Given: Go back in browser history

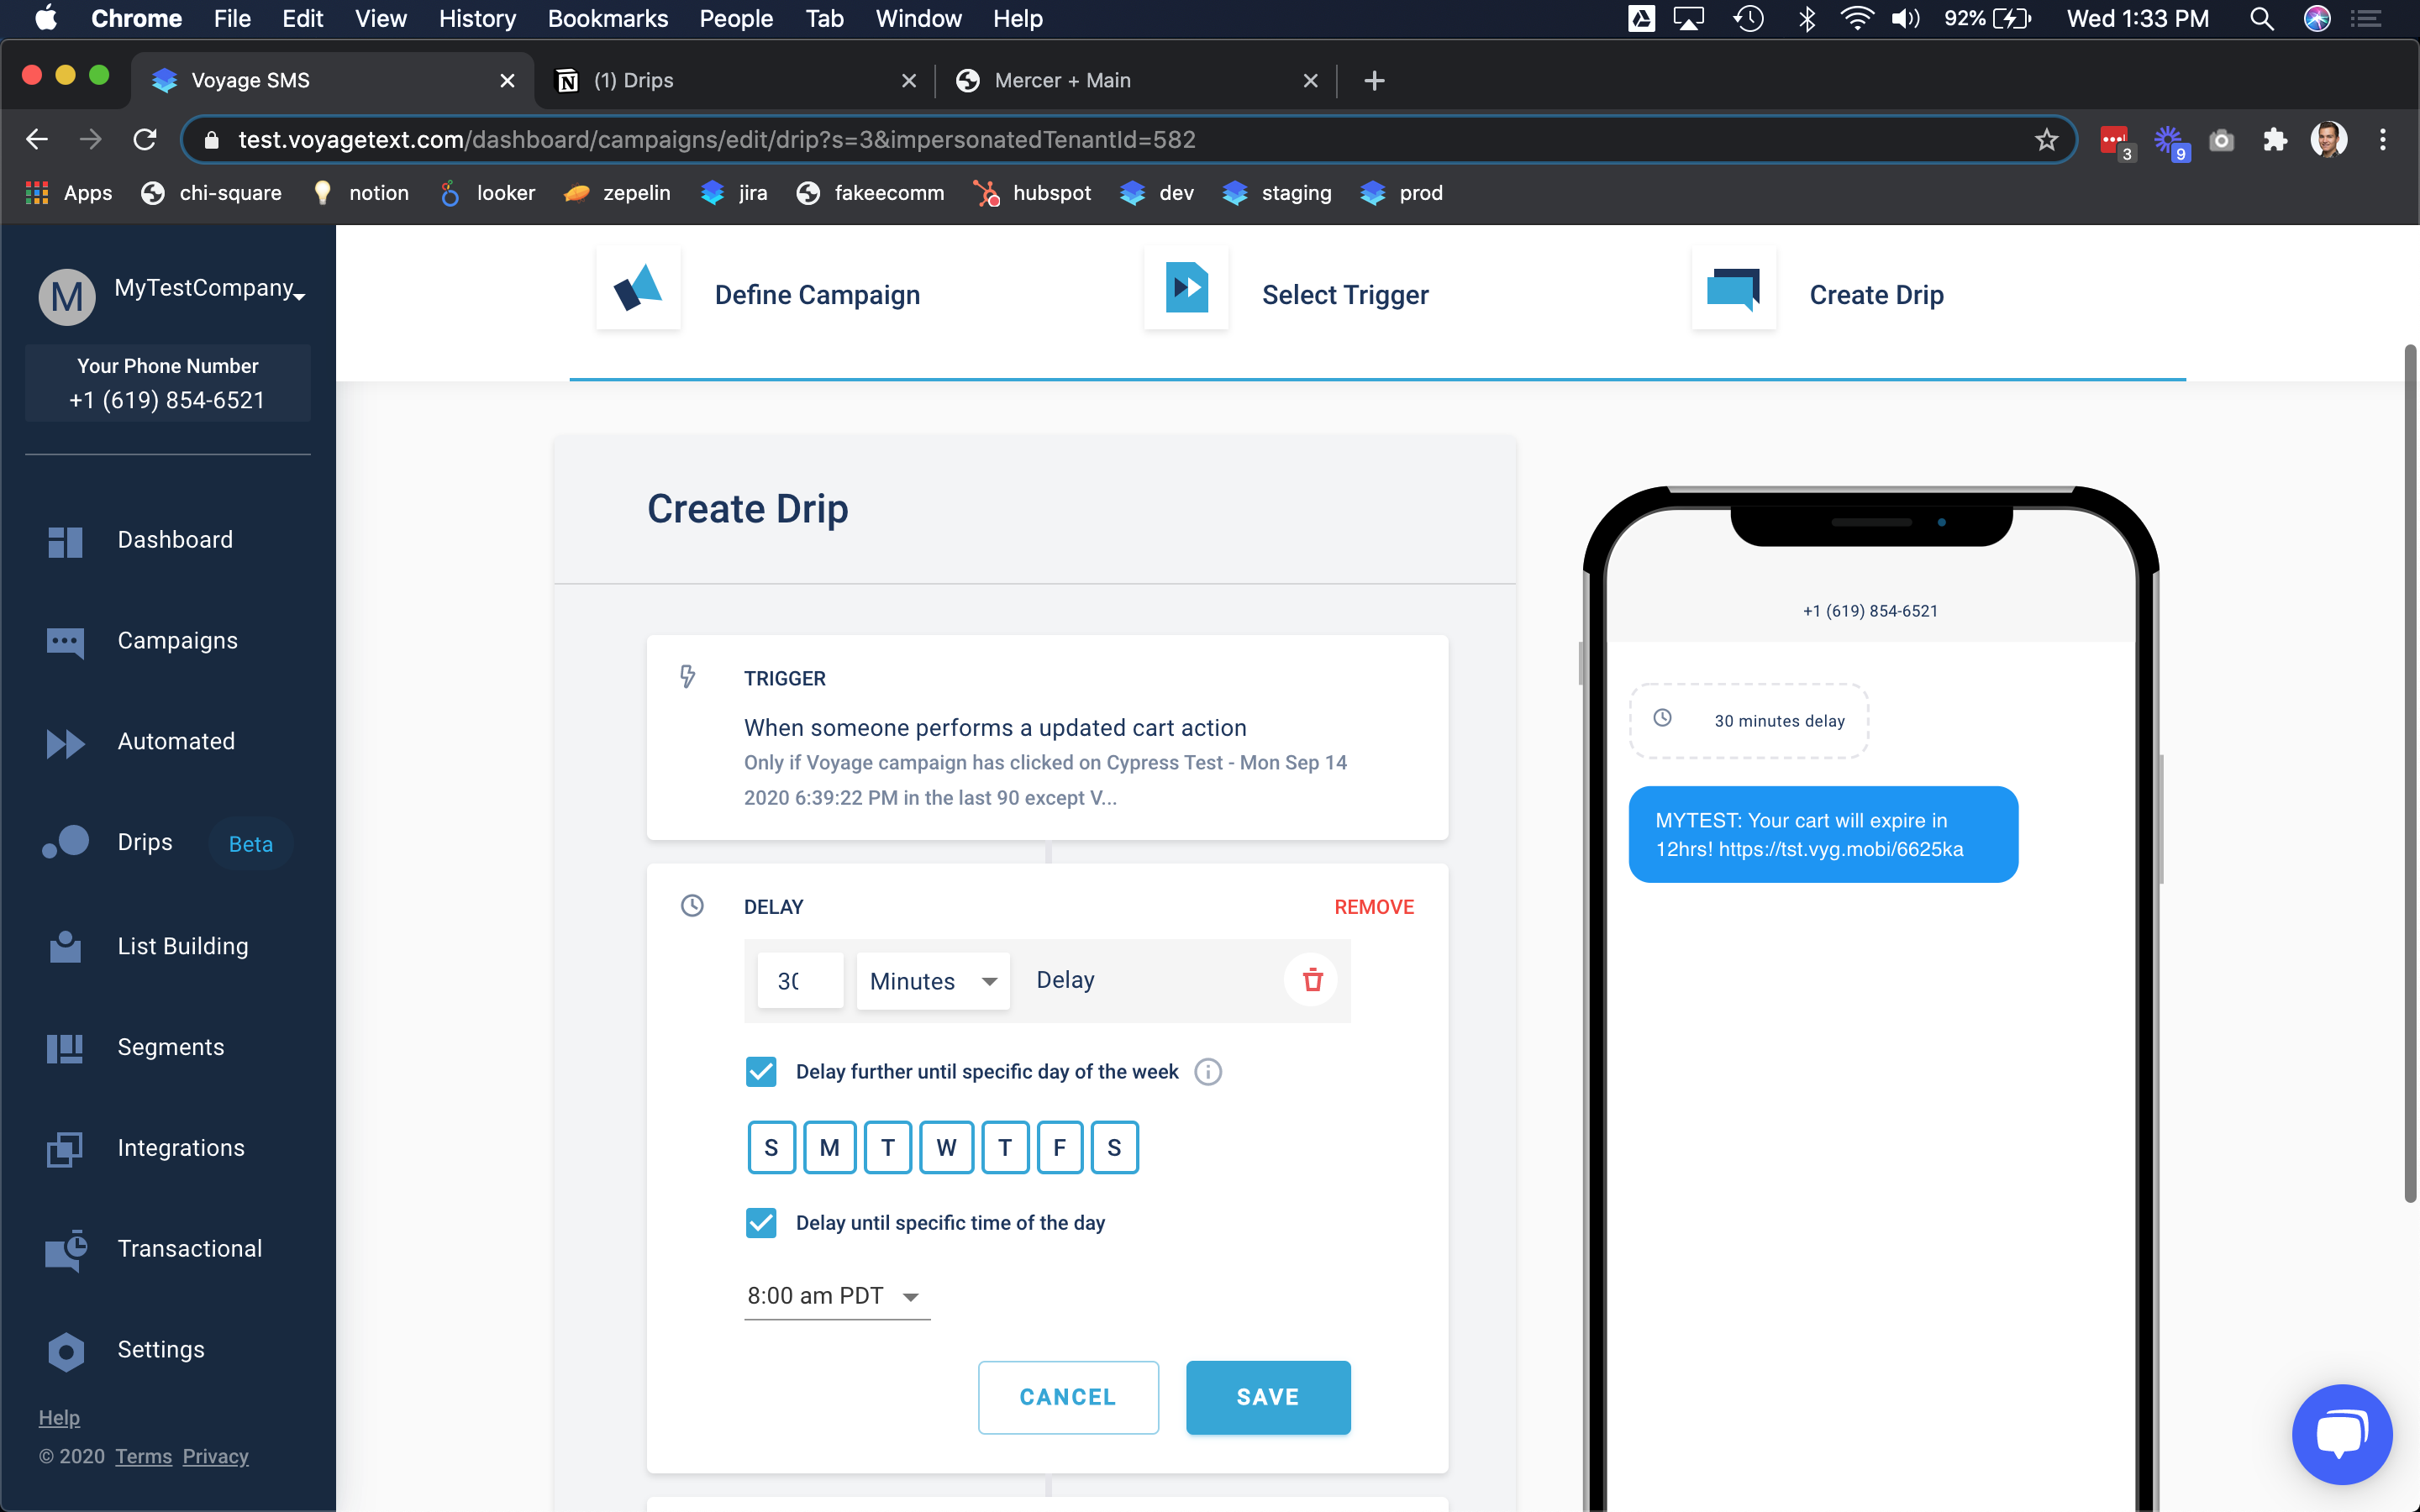Looking at the screenshot, I should pyautogui.click(x=37, y=140).
